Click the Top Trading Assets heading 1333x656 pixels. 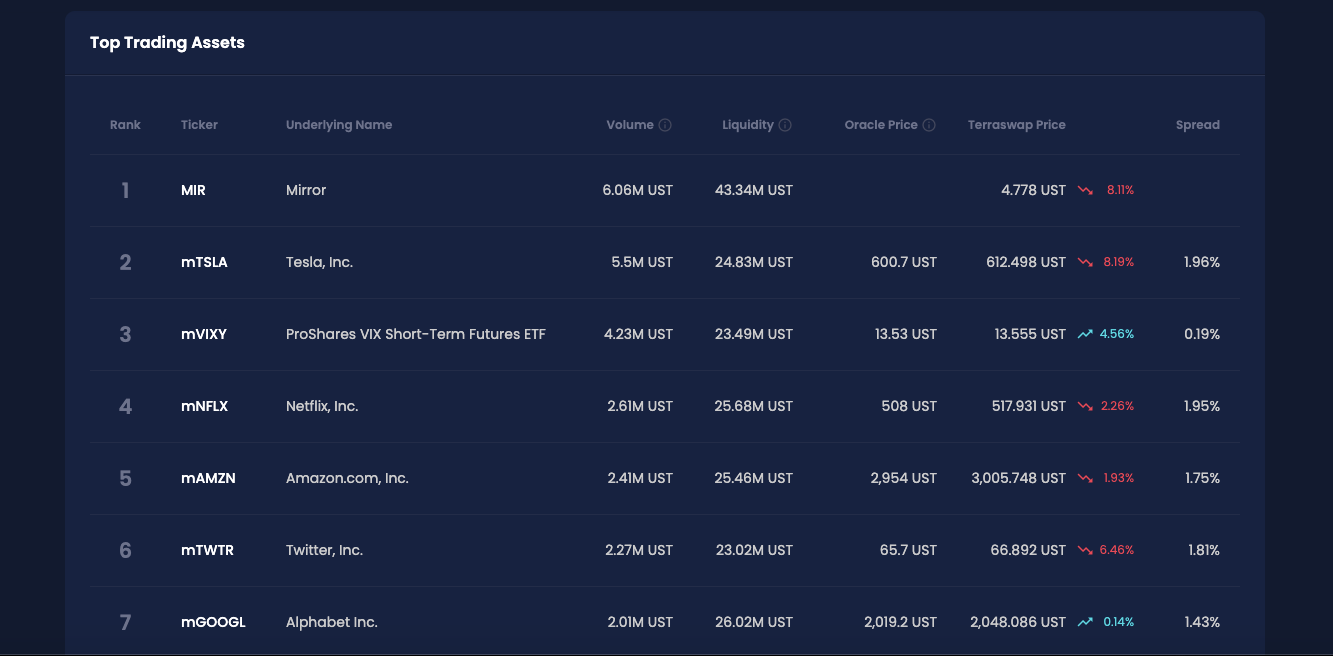(167, 43)
